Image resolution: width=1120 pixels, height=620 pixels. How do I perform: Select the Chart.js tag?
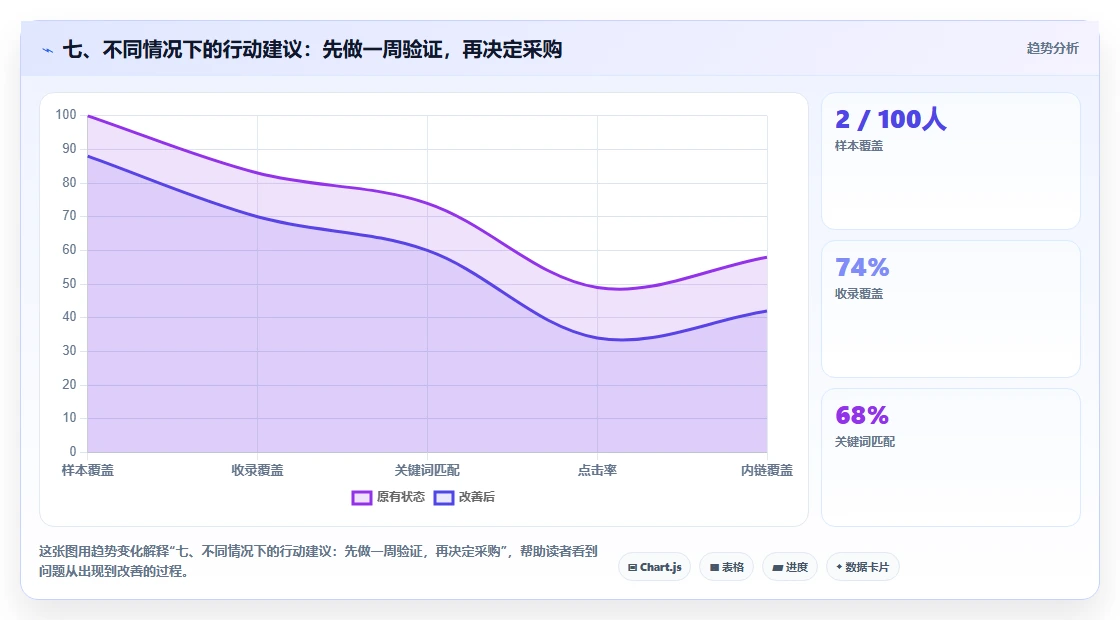coord(654,567)
